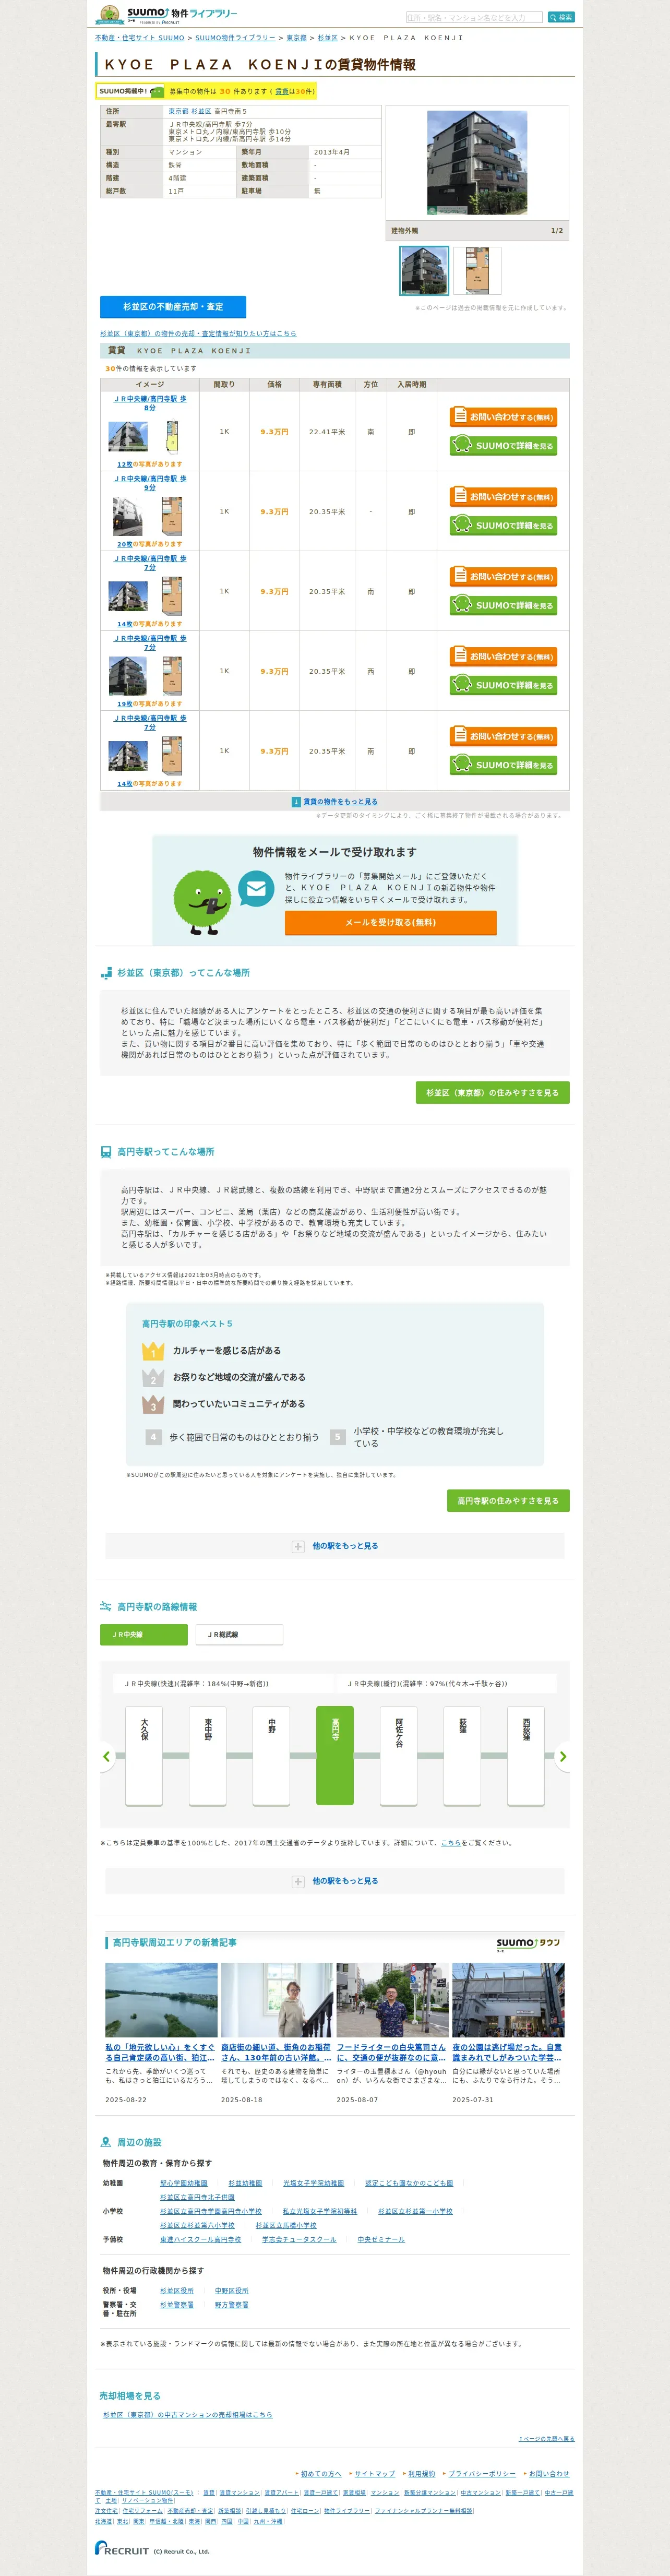Click 杉並区(東京都)の住みやすさを見る button
The height and width of the screenshot is (2576, 670).
click(492, 1093)
